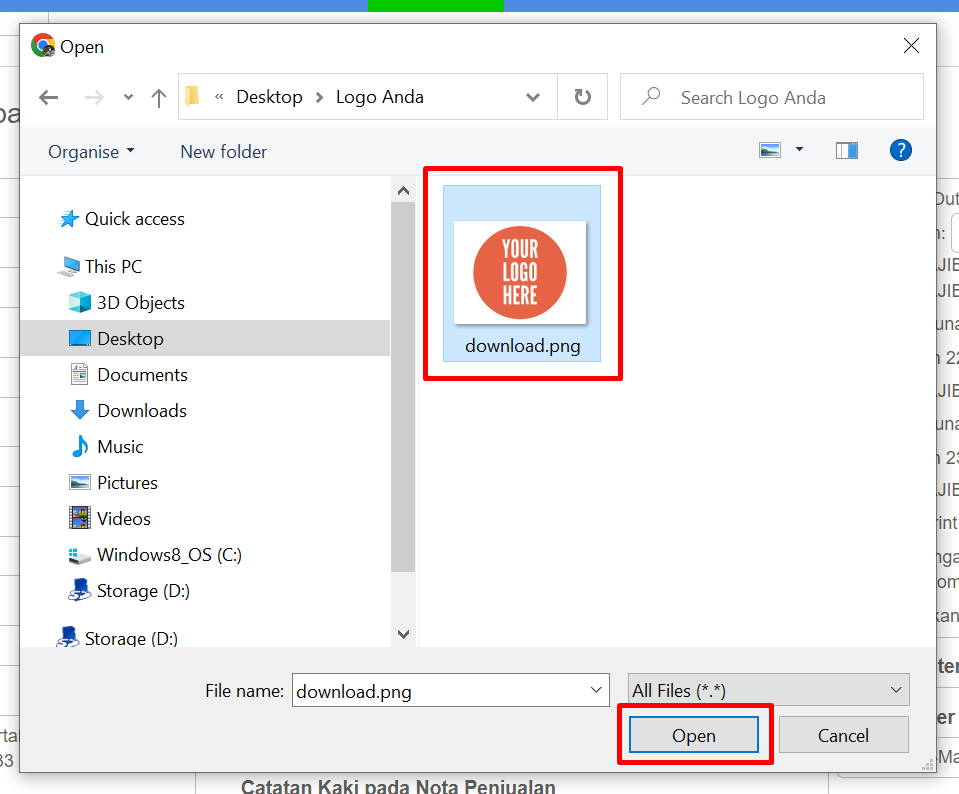The width and height of the screenshot is (959, 794).
Task: Open 3D Objects in the navigation pane
Action: 141,303
